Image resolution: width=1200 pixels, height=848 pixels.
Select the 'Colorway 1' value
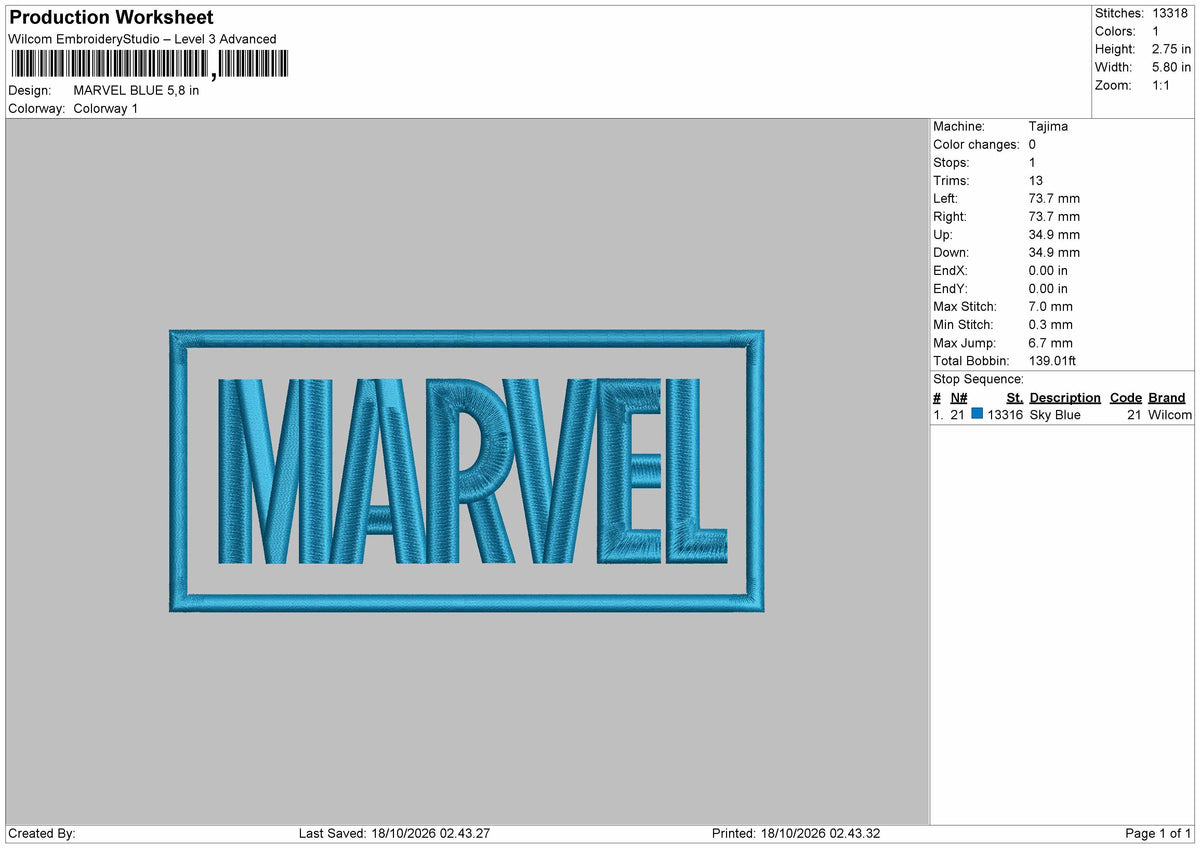(x=106, y=108)
